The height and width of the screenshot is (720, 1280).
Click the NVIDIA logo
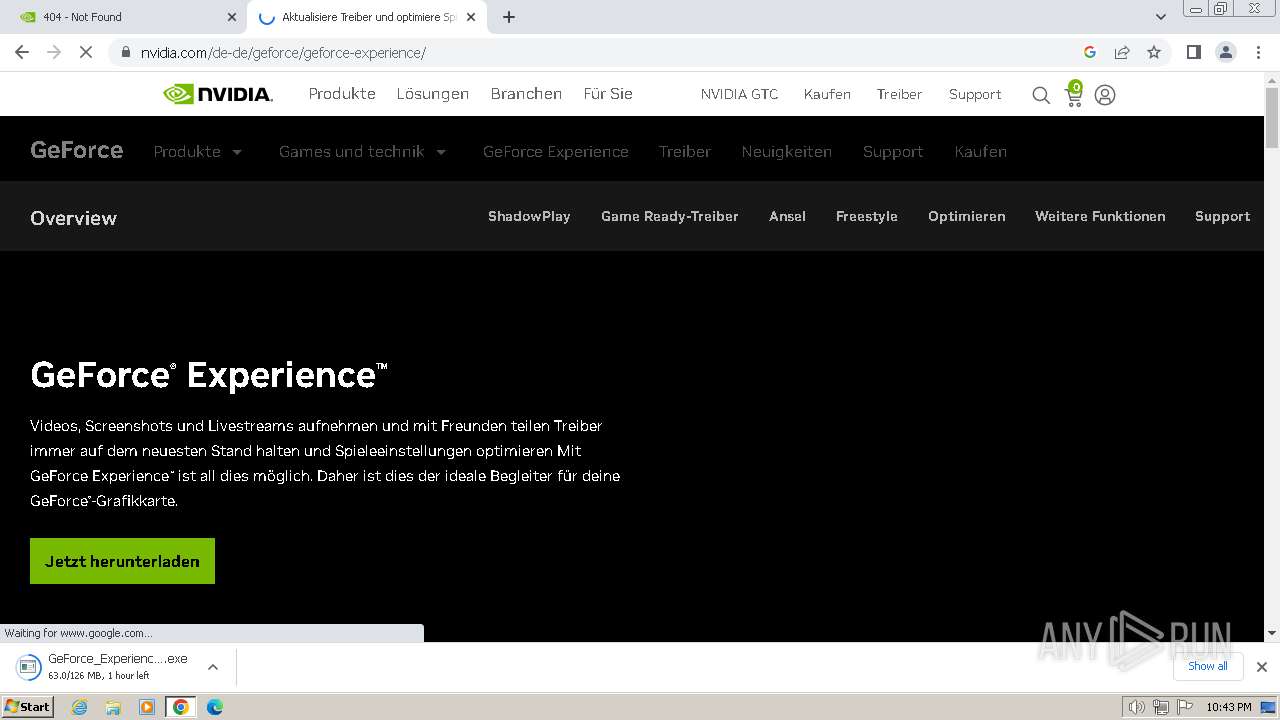click(x=218, y=94)
